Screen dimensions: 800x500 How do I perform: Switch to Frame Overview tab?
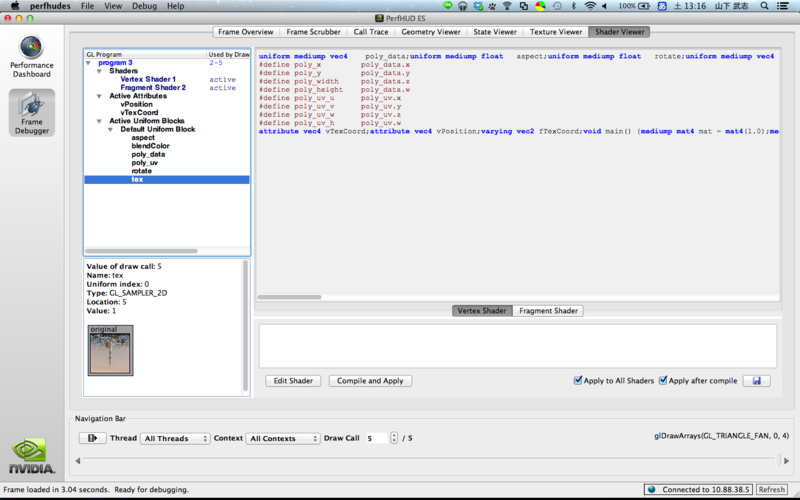pos(246,32)
